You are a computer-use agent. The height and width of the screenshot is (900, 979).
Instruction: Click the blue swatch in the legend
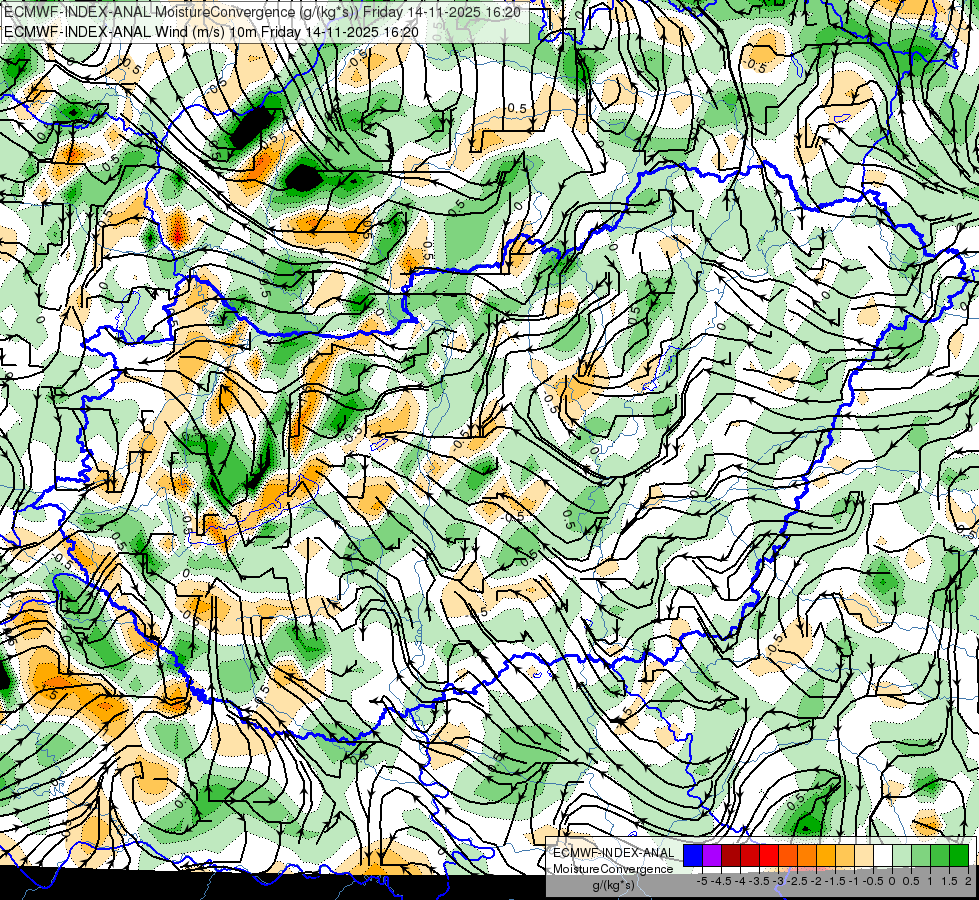coord(693,855)
